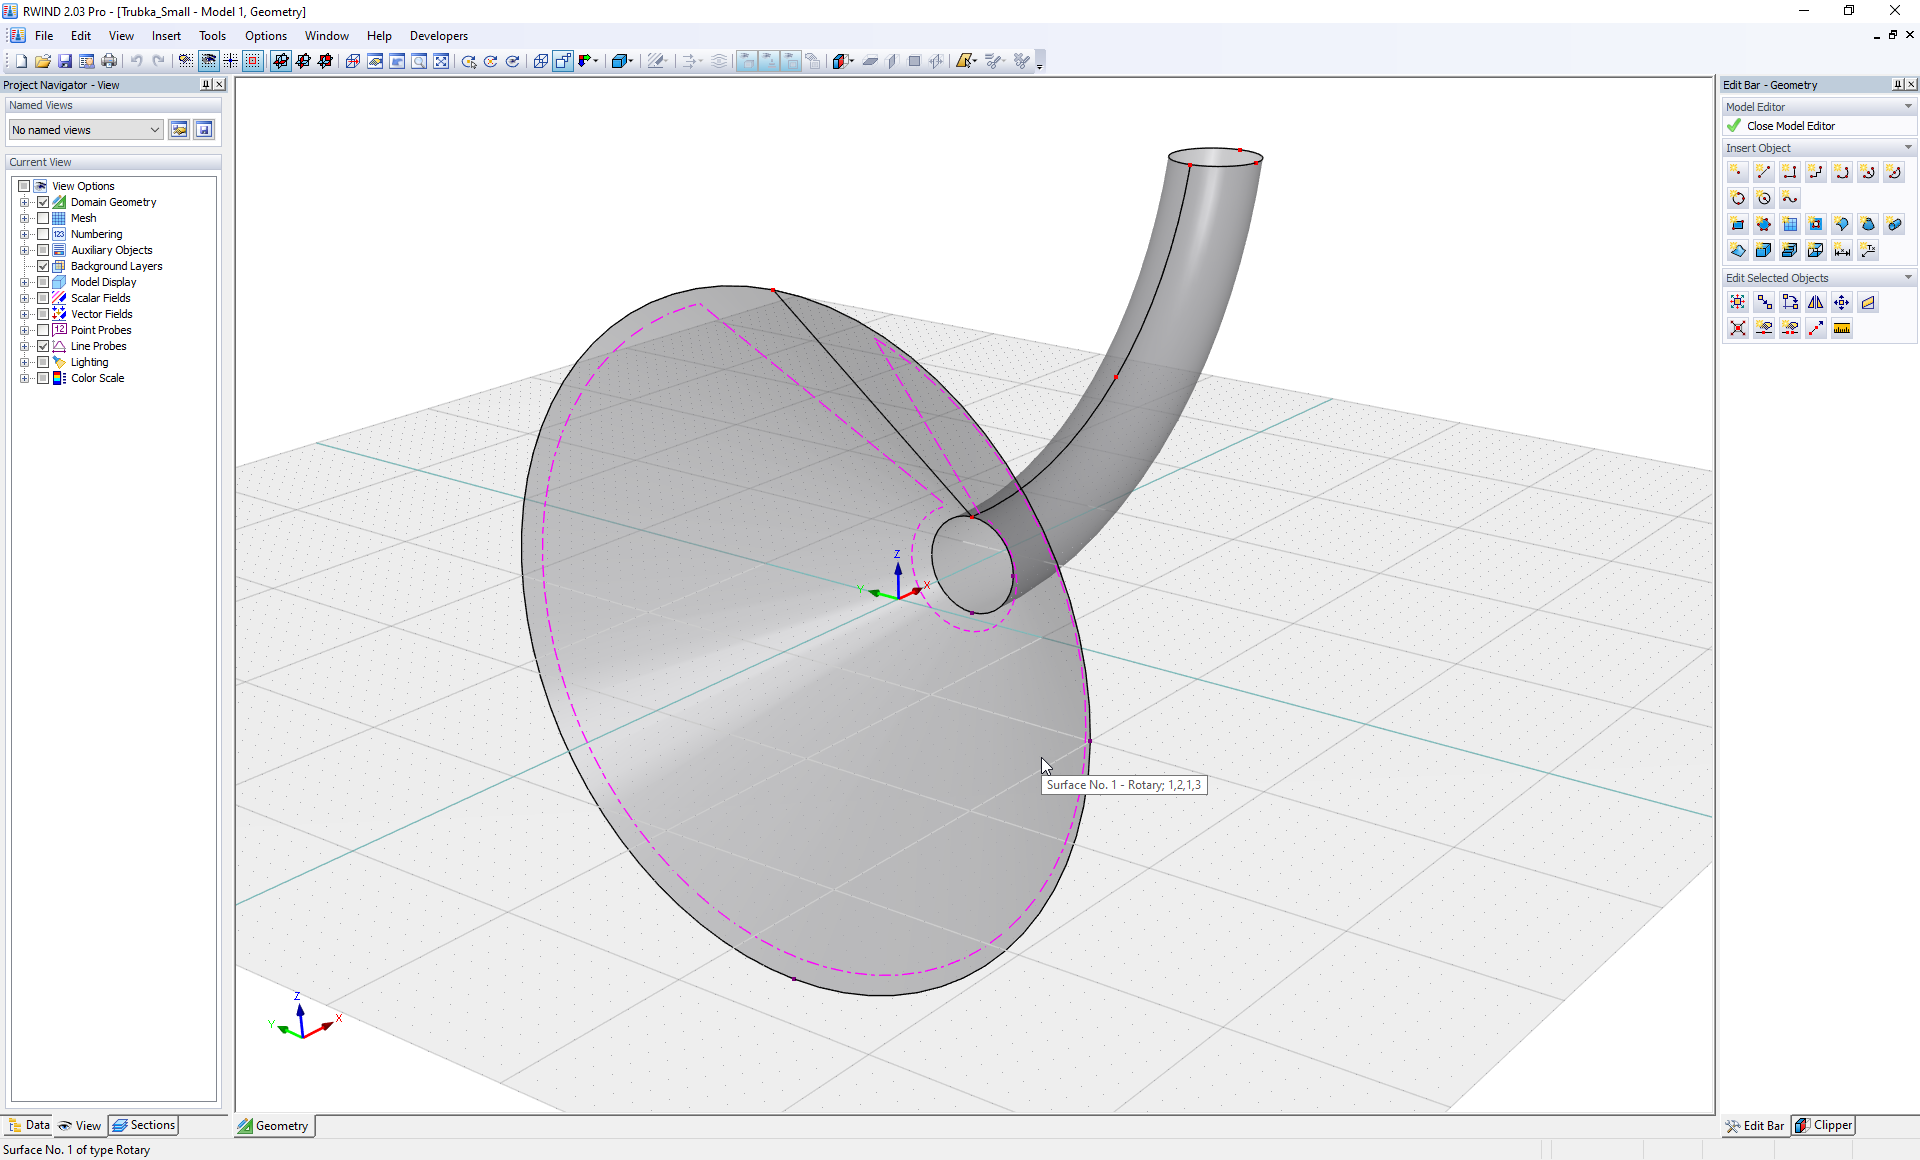The width and height of the screenshot is (1920, 1160).
Task: Click the Sections tab at bottom
Action: tap(152, 1126)
